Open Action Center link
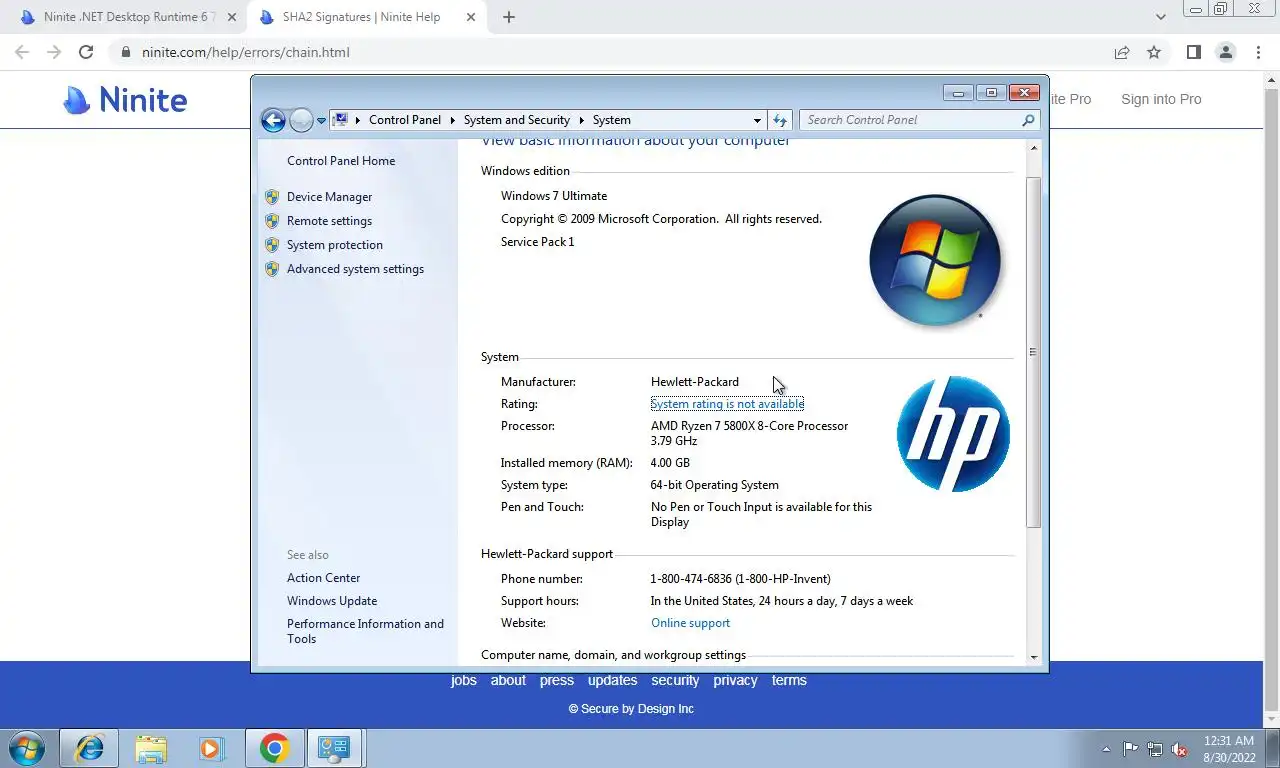 (323, 578)
